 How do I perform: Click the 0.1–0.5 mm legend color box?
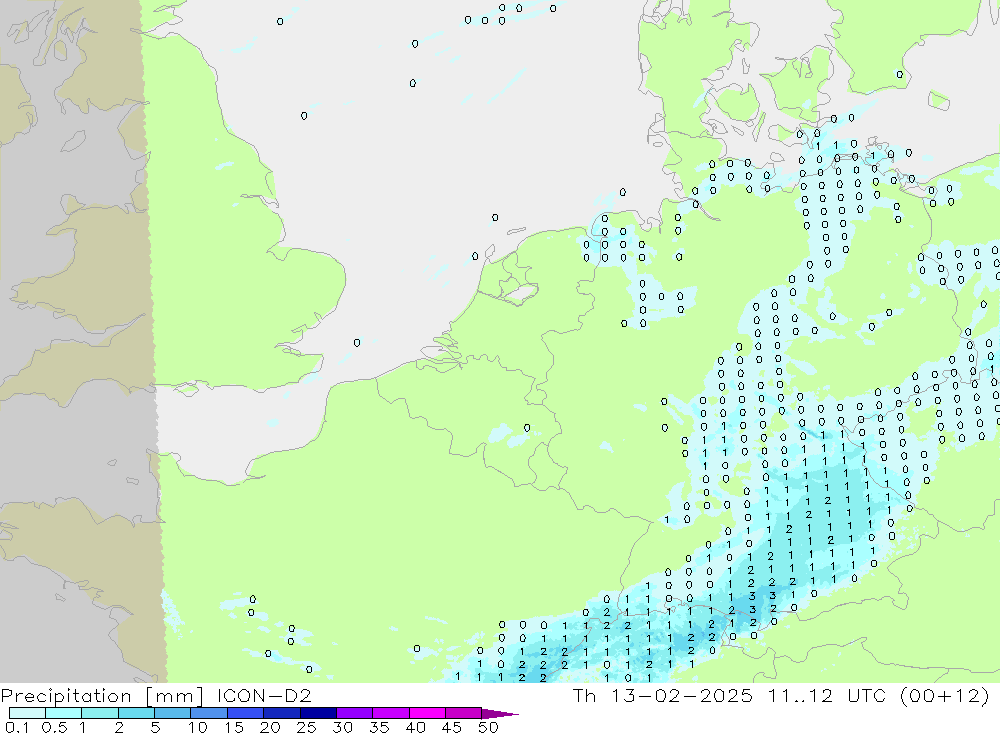click(27, 713)
